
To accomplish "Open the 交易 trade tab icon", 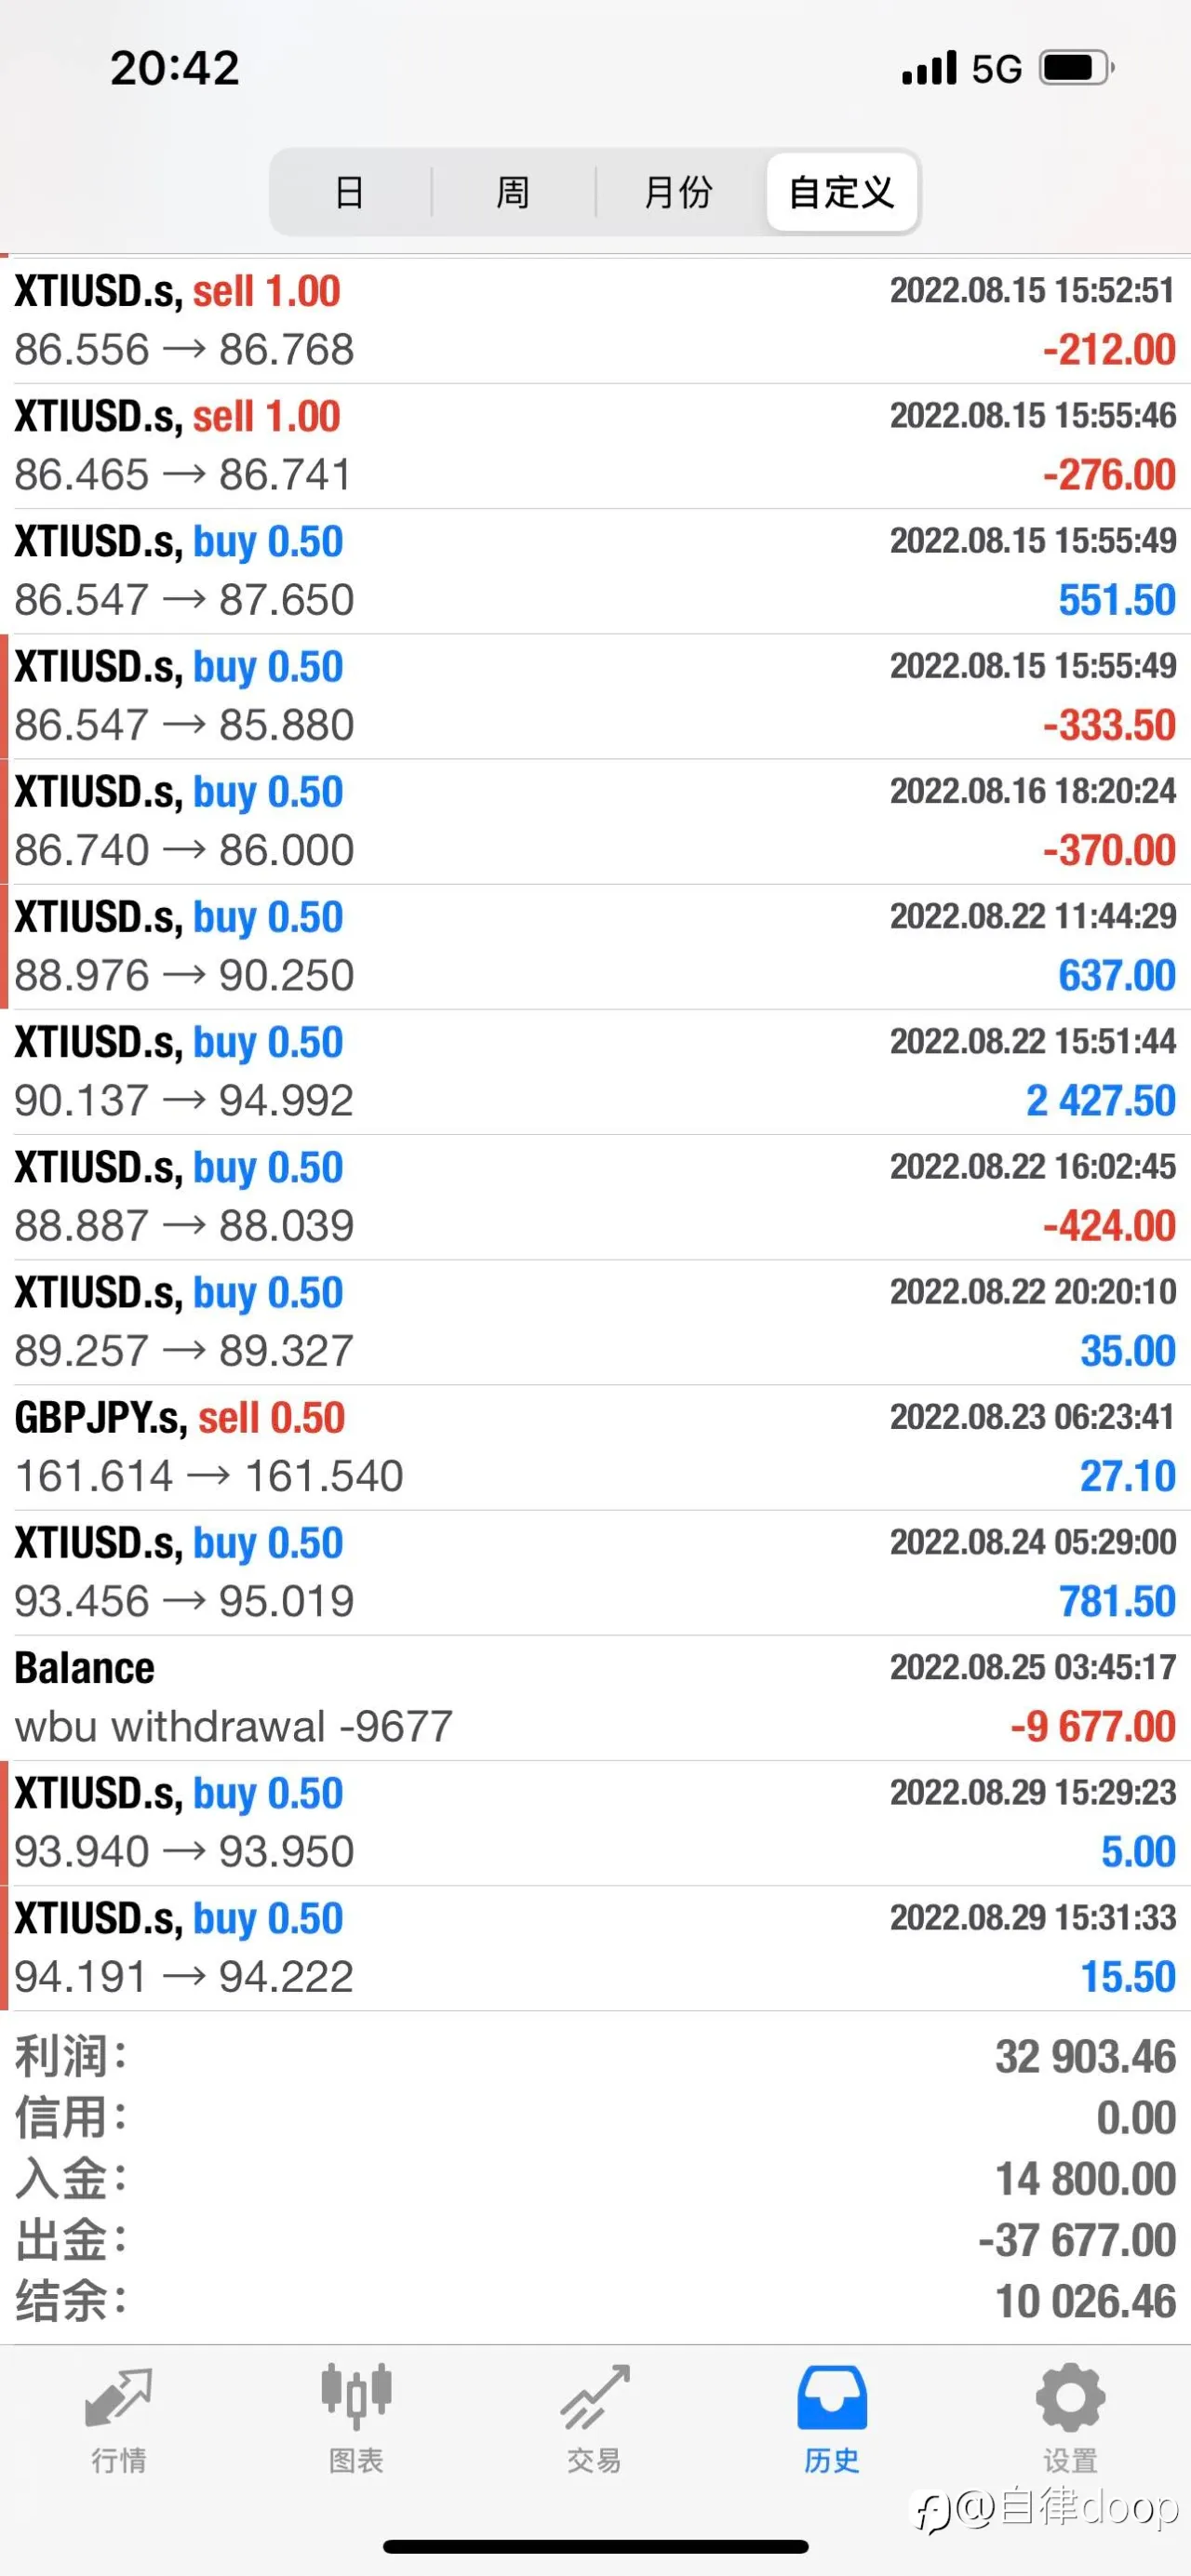I will [x=595, y=2397].
